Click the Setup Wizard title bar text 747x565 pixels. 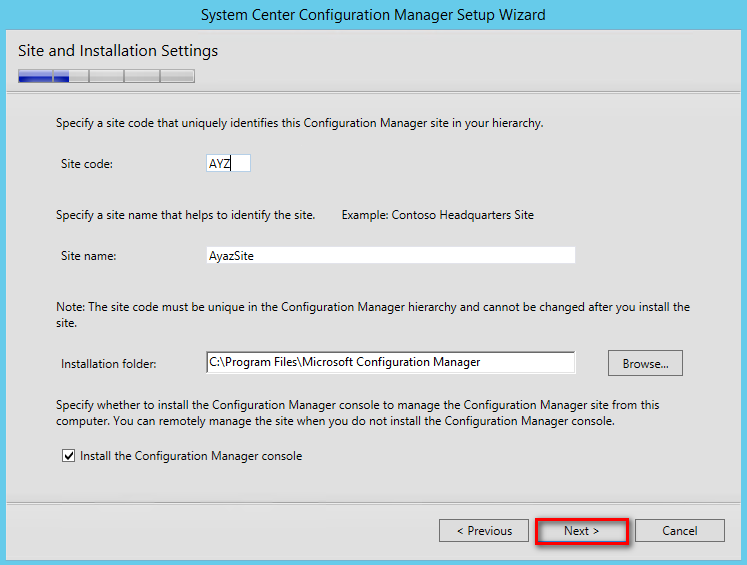pos(373,15)
